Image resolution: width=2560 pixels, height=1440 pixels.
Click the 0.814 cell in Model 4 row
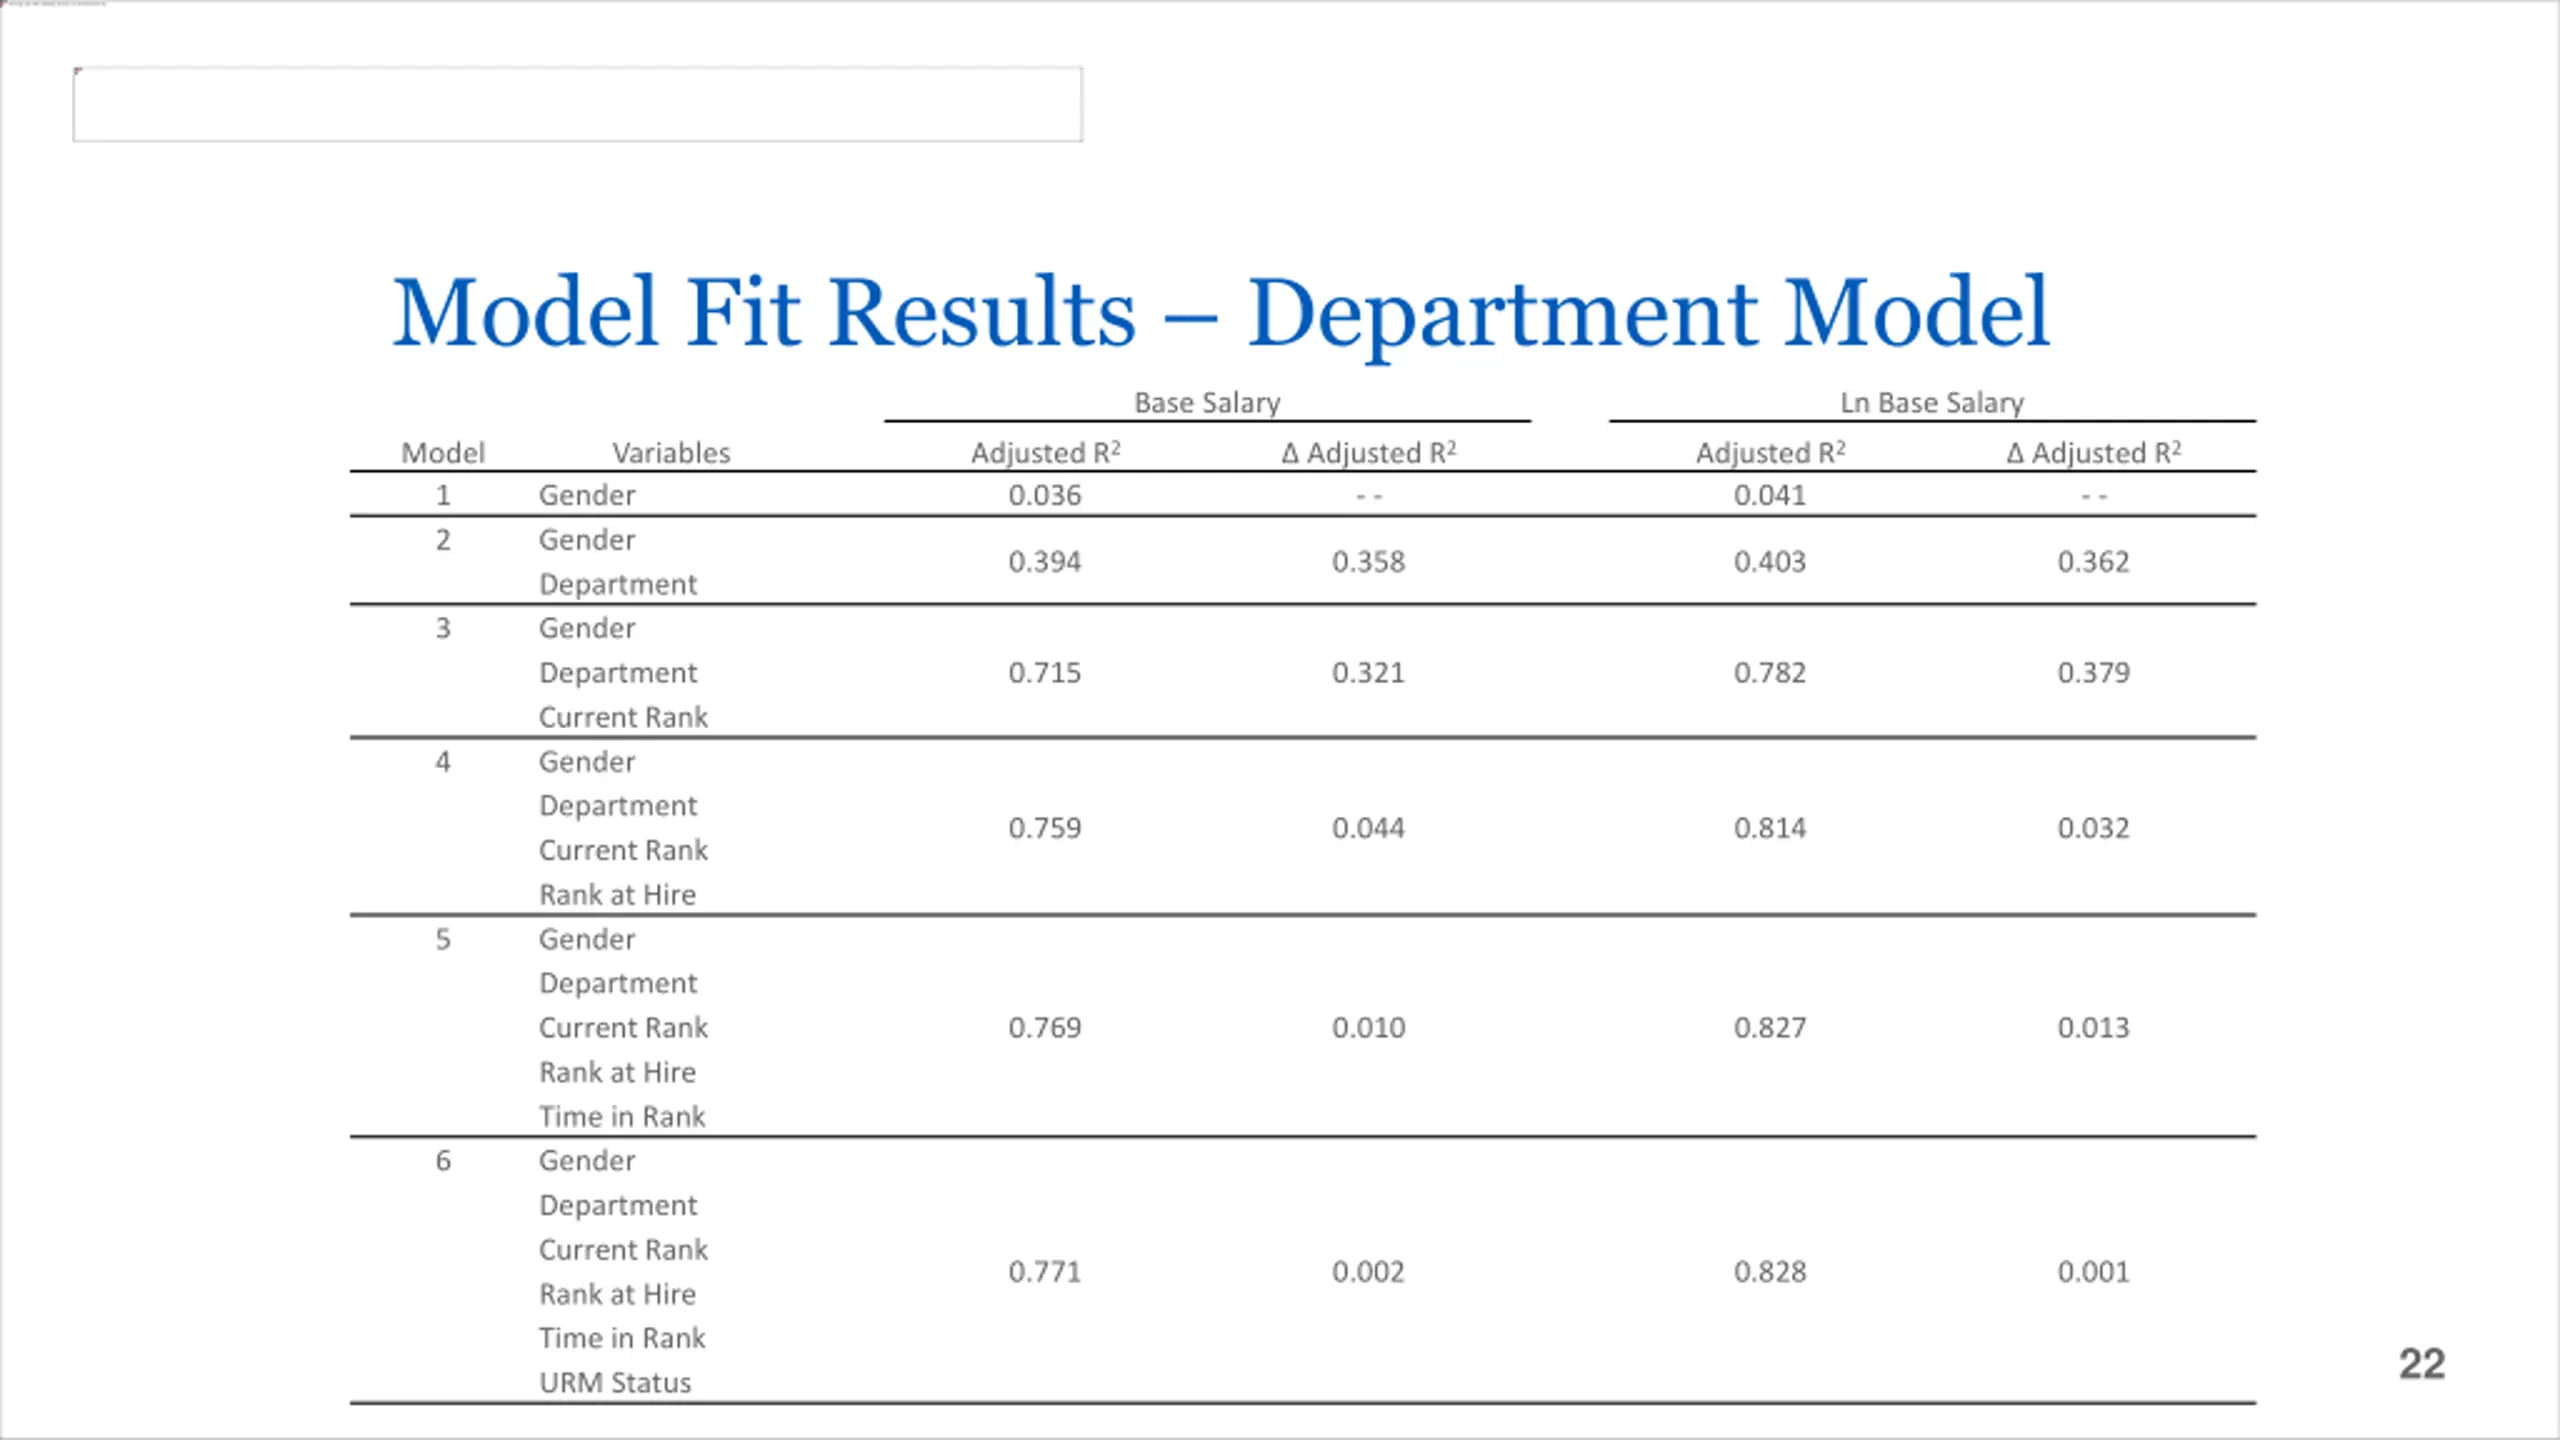pyautogui.click(x=1770, y=828)
